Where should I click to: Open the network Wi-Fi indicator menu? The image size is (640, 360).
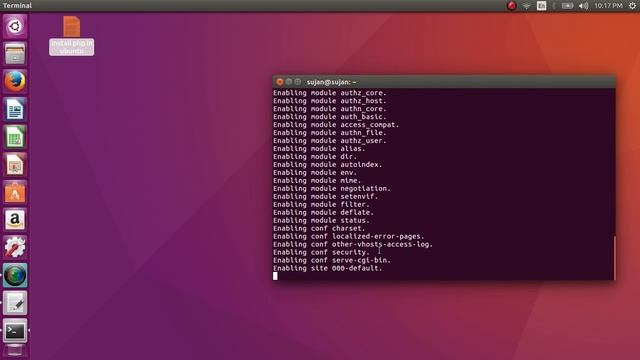(x=527, y=6)
